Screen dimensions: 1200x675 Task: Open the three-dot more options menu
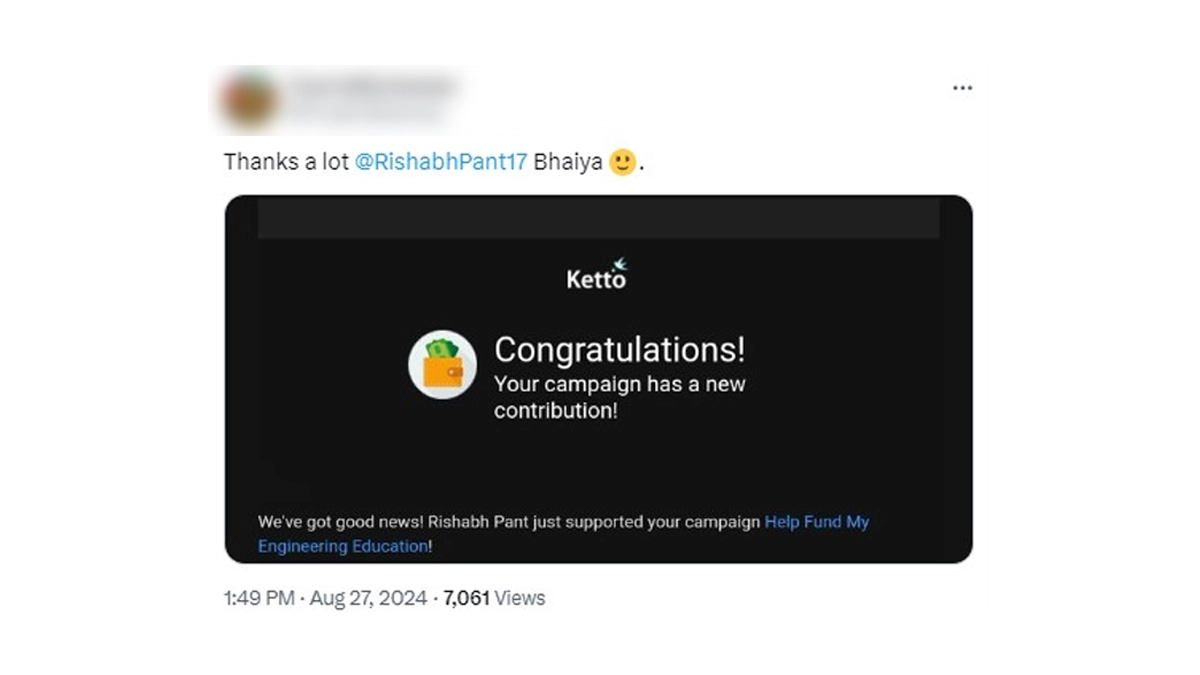pyautogui.click(x=962, y=88)
